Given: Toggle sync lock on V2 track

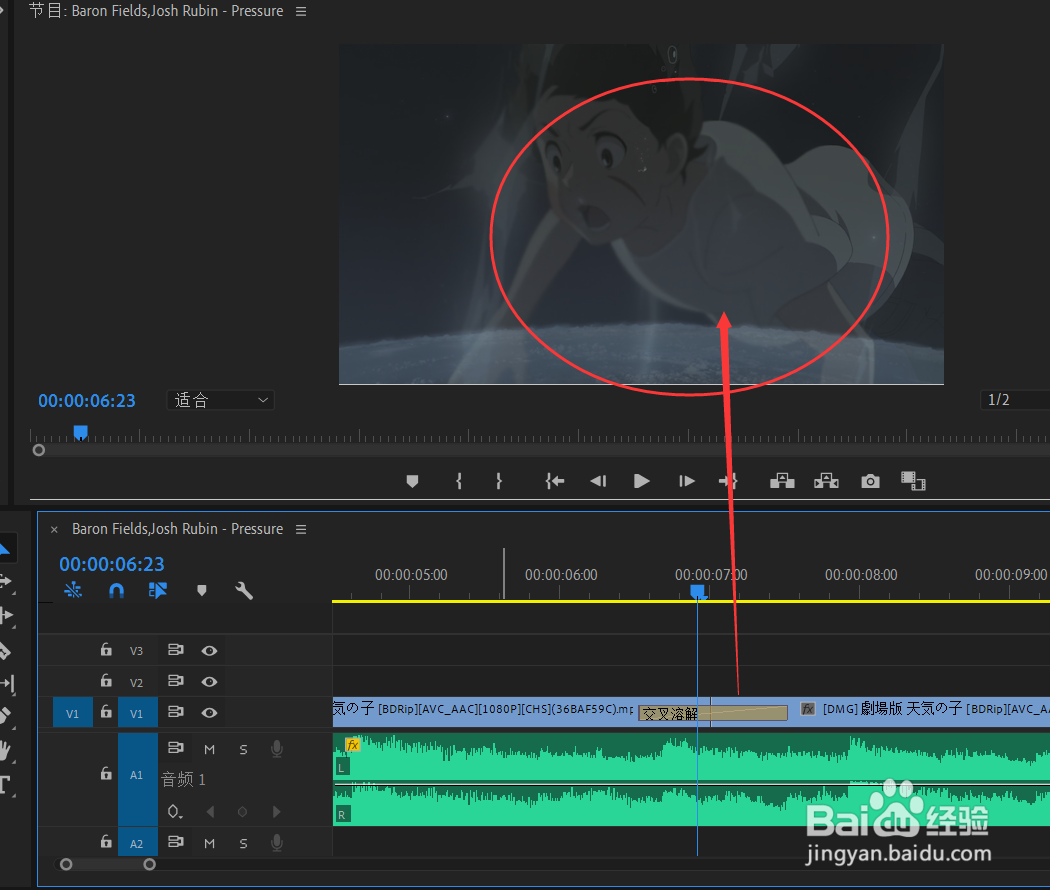Looking at the screenshot, I should point(175,680).
